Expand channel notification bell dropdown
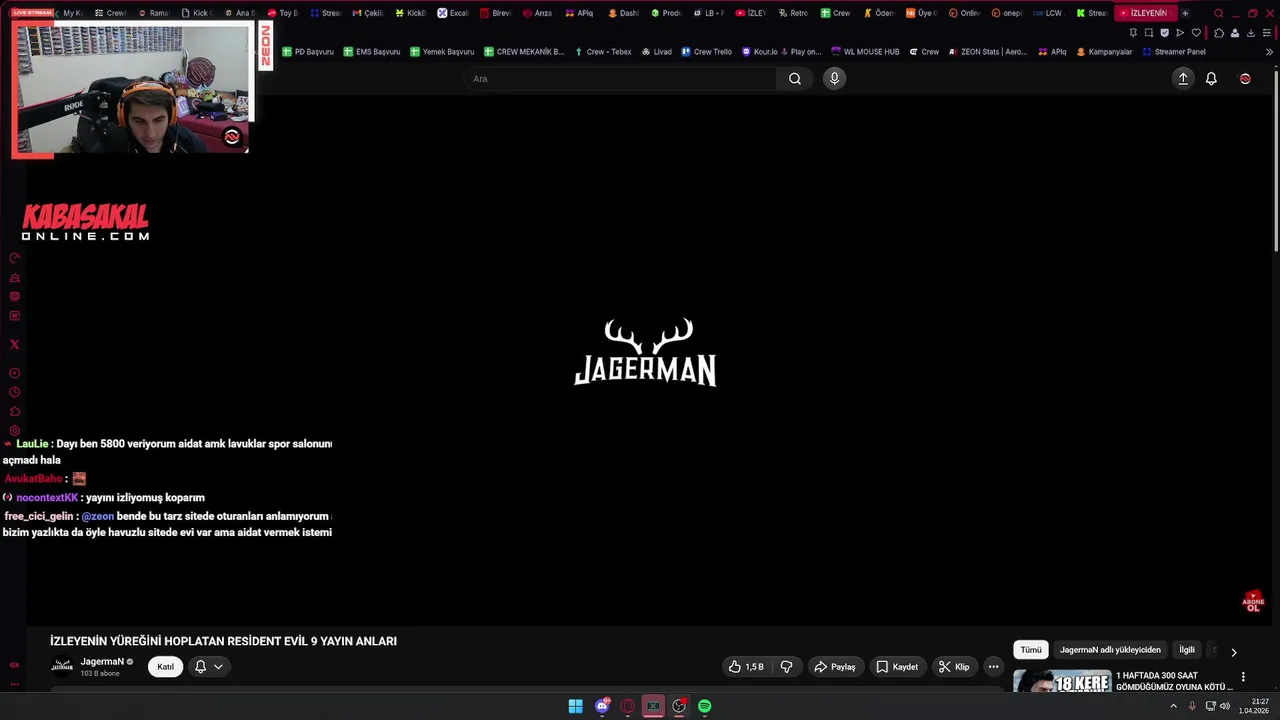Screen dimensions: 1280x720 208,667
